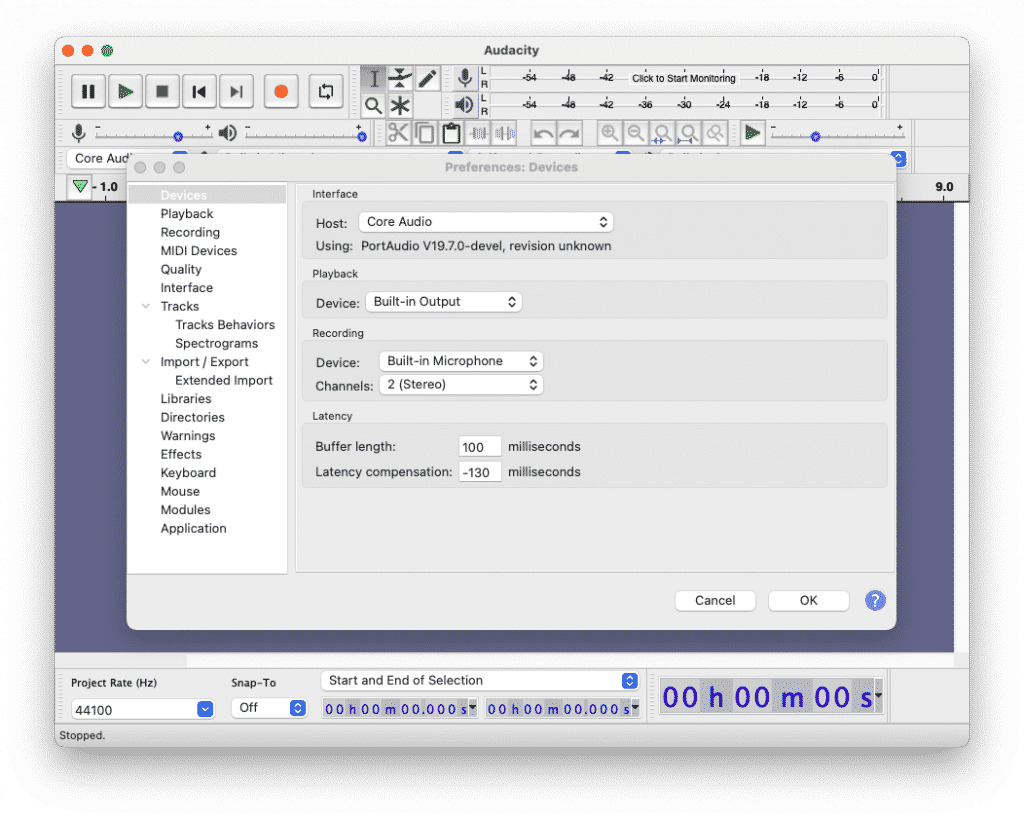This screenshot has width=1024, height=819.
Task: Click the playback speed slider knob
Action: click(x=815, y=136)
